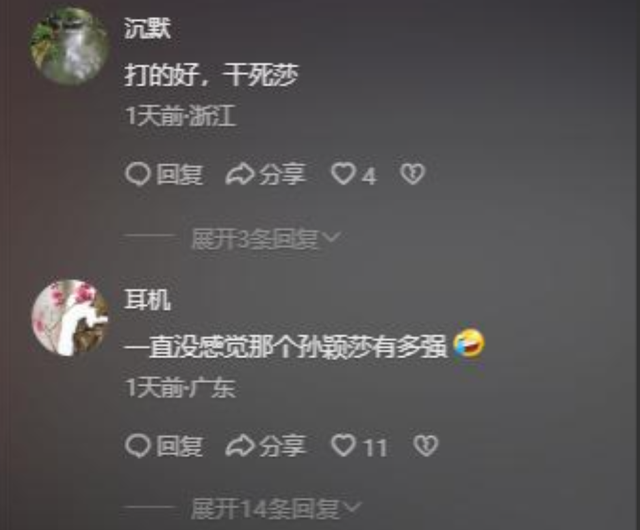This screenshot has height=530, width=640.
Task: Click reply bubble icon under 耳机's comment
Action: tap(138, 445)
